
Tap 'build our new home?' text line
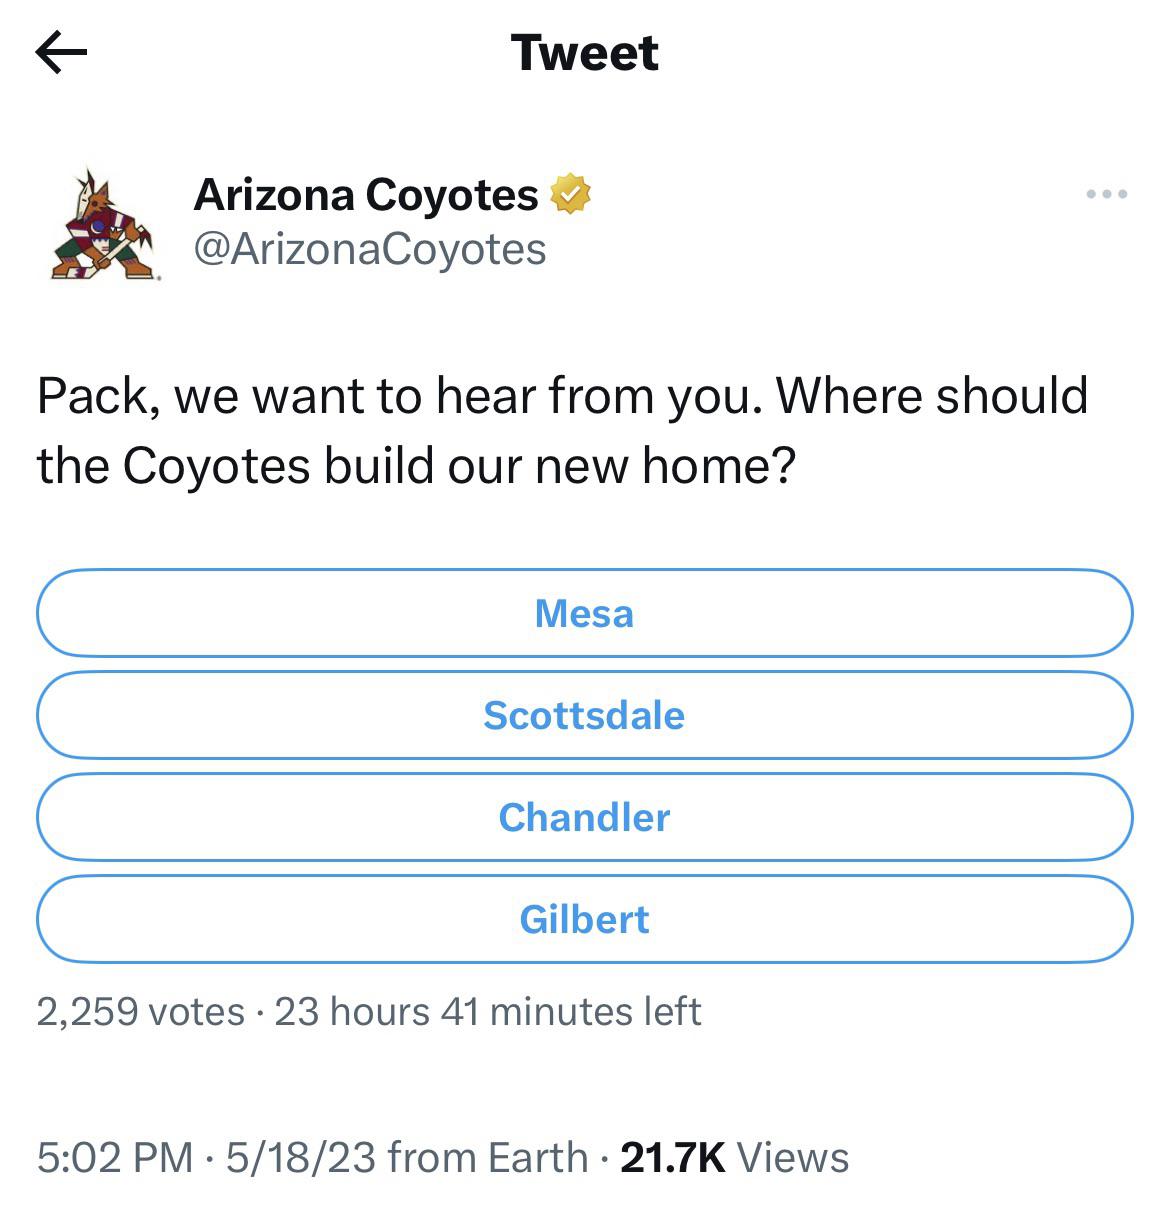pyautogui.click(x=559, y=465)
